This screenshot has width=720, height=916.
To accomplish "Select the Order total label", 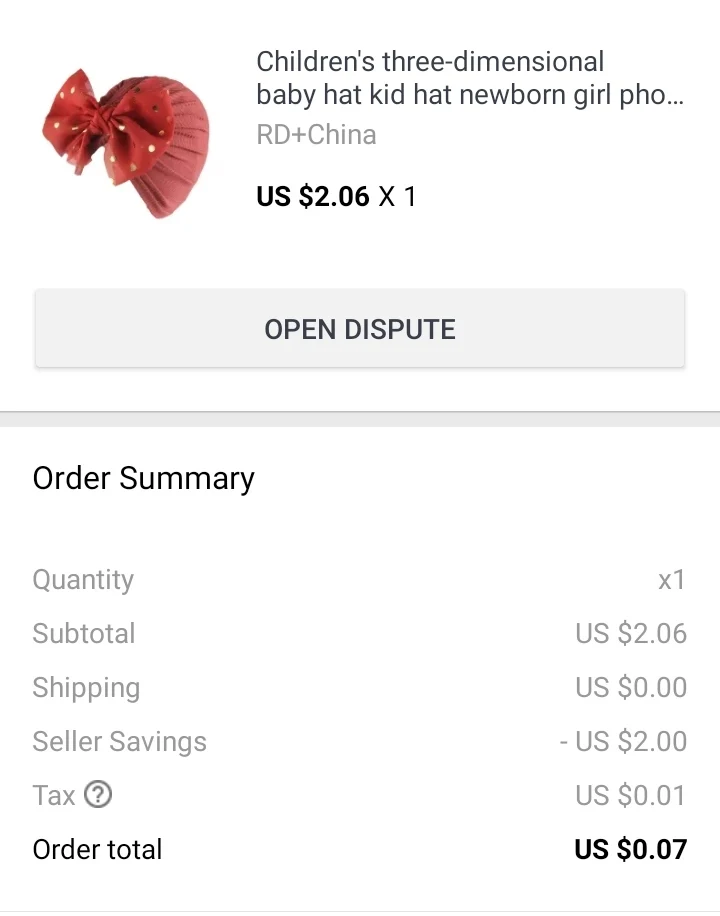I will (x=97, y=849).
